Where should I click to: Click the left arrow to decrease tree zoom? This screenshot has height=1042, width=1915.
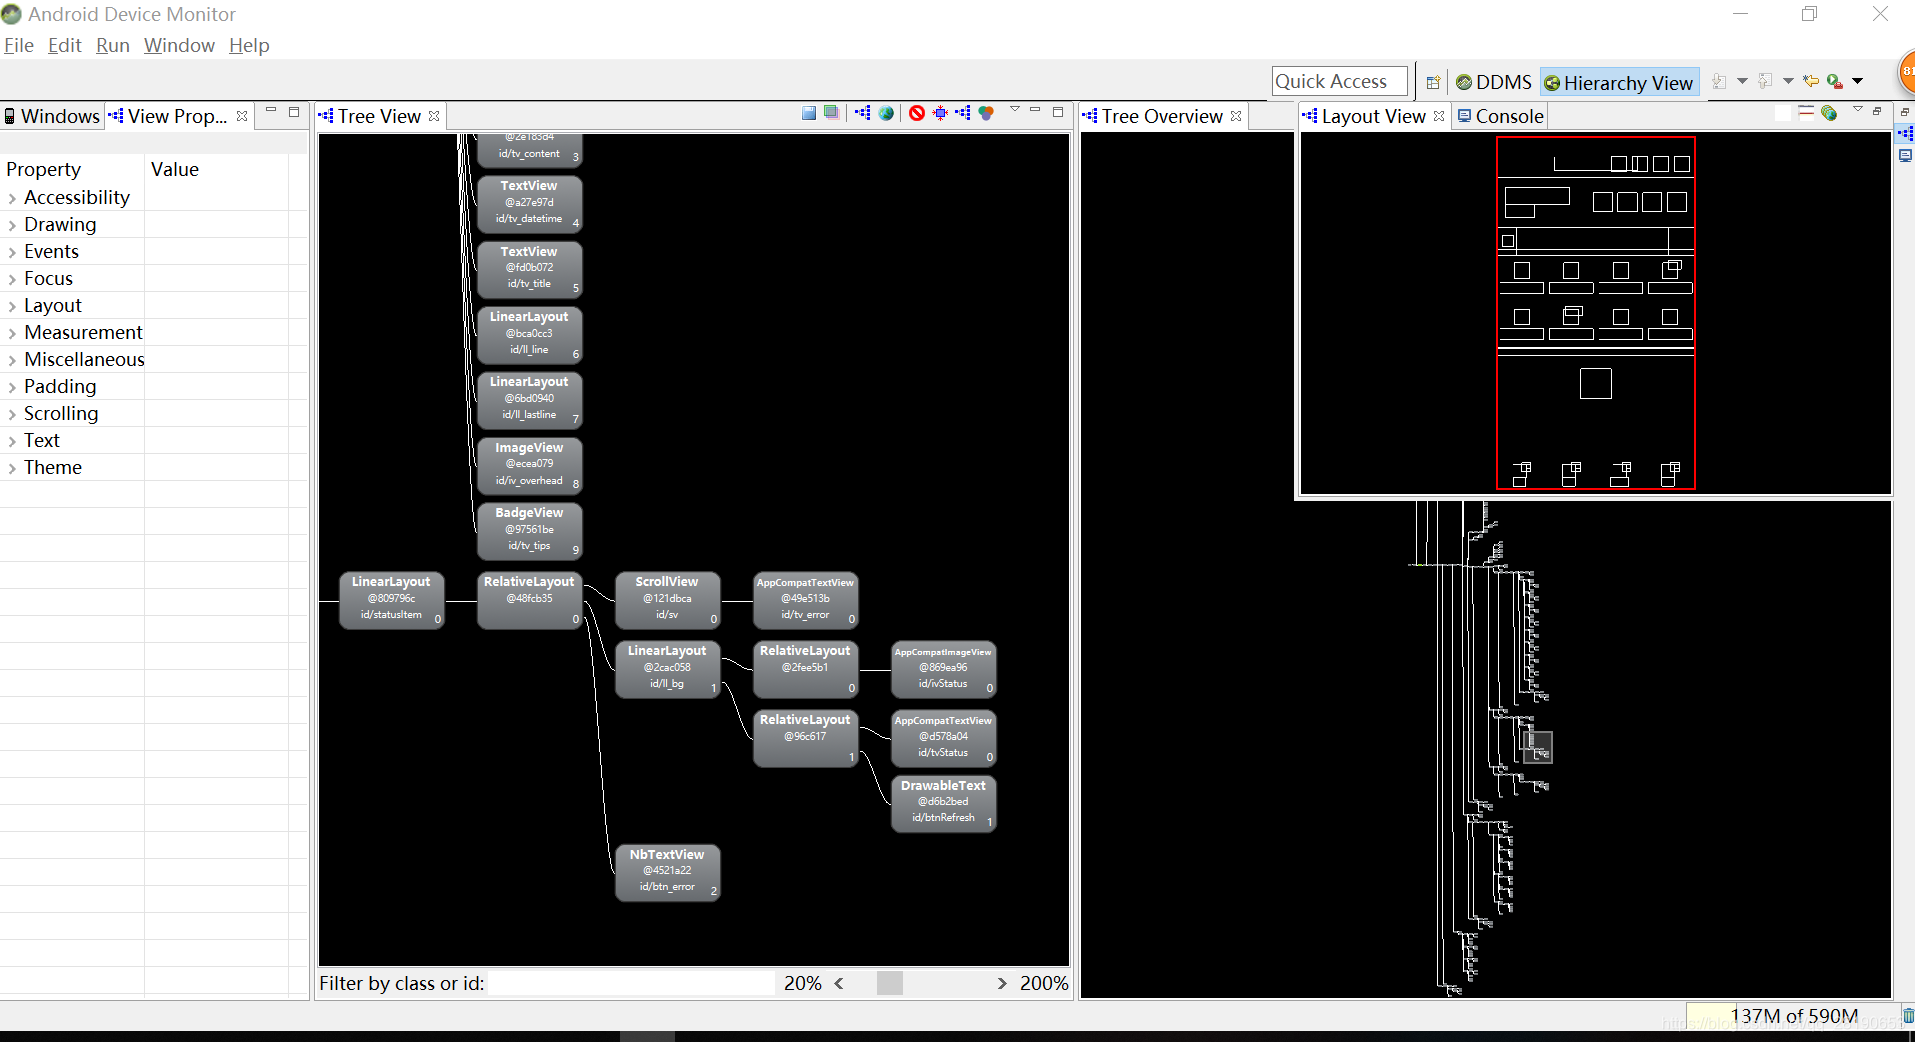(x=839, y=983)
